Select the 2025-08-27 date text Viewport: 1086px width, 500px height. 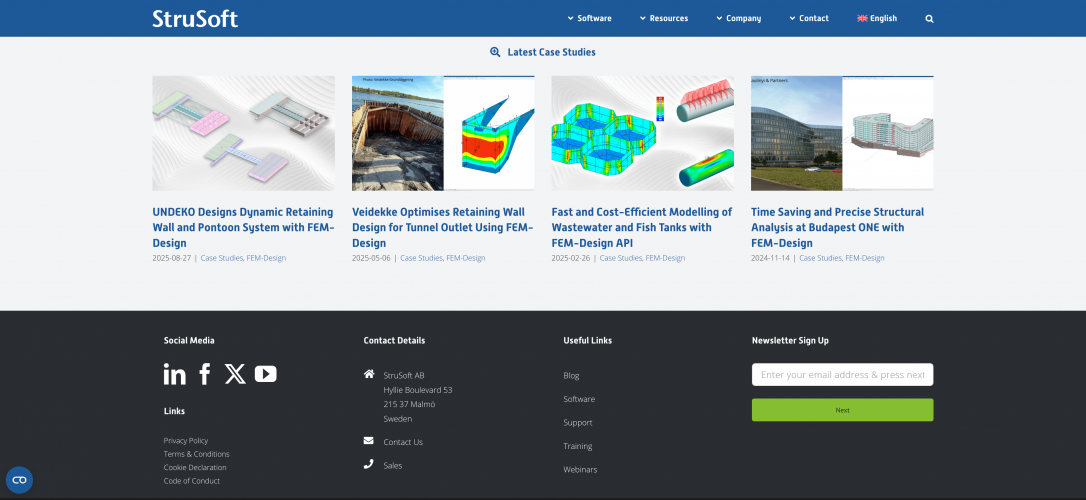[172, 258]
